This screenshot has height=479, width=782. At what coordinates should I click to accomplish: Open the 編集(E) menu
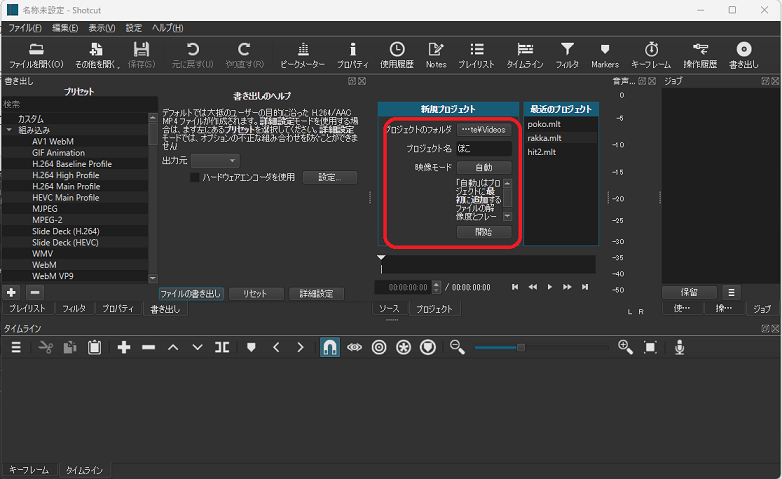[x=65, y=28]
